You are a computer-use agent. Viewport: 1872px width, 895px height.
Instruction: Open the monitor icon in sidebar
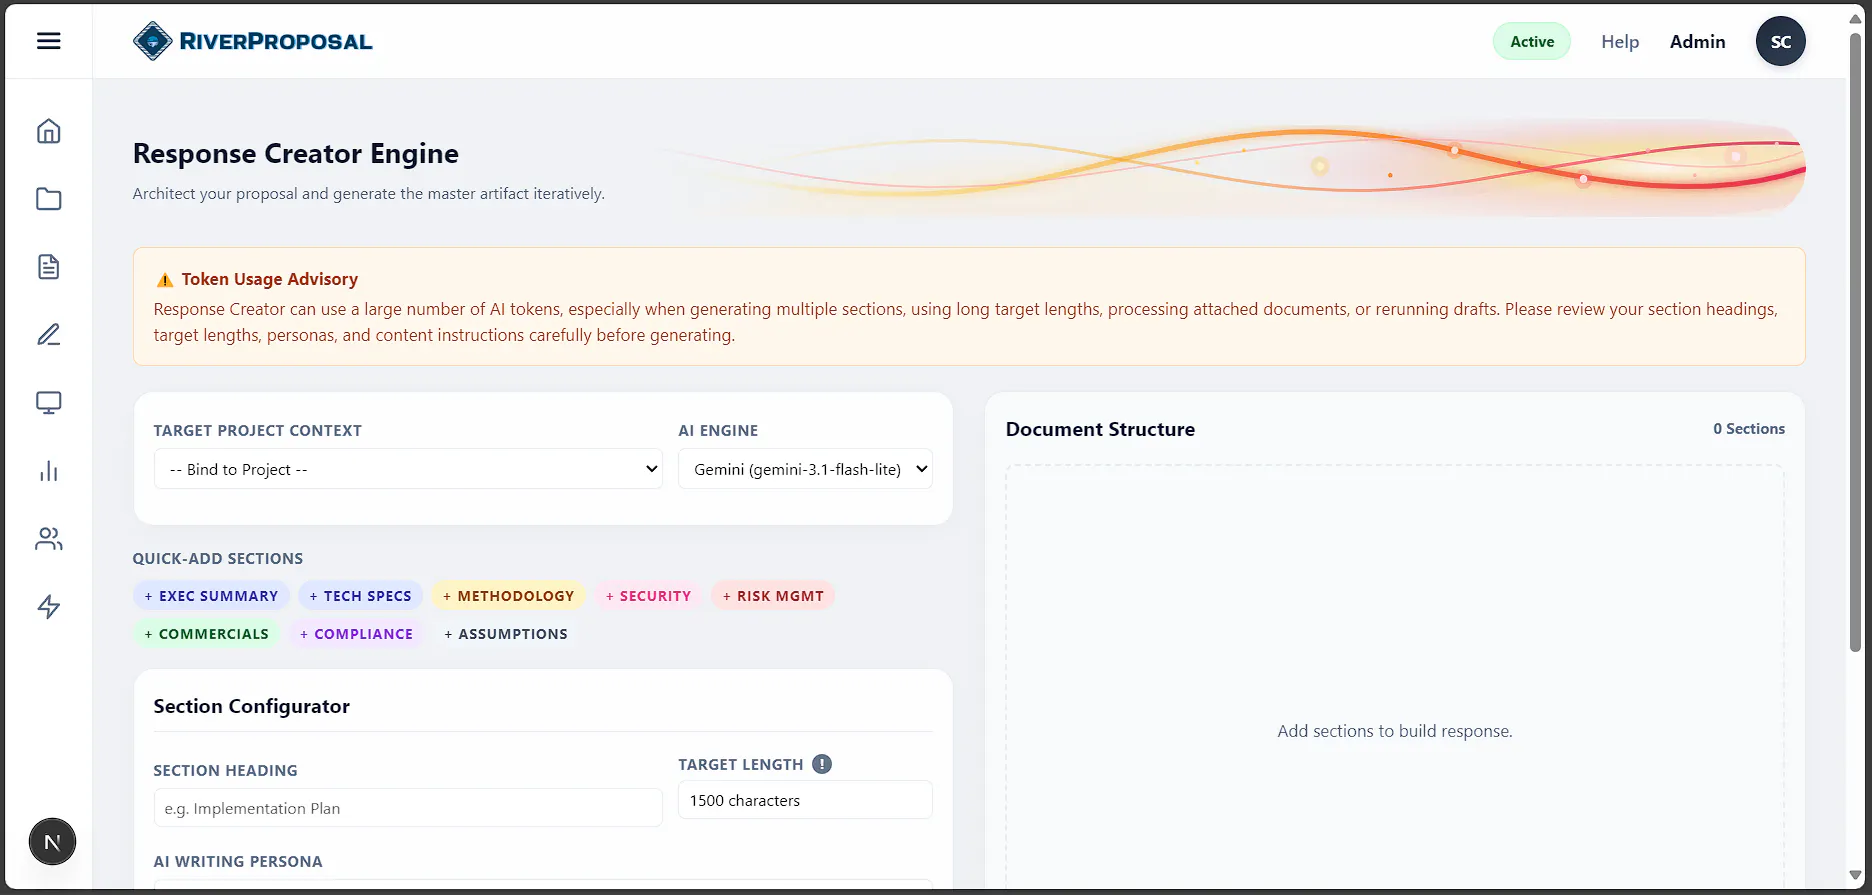click(49, 402)
